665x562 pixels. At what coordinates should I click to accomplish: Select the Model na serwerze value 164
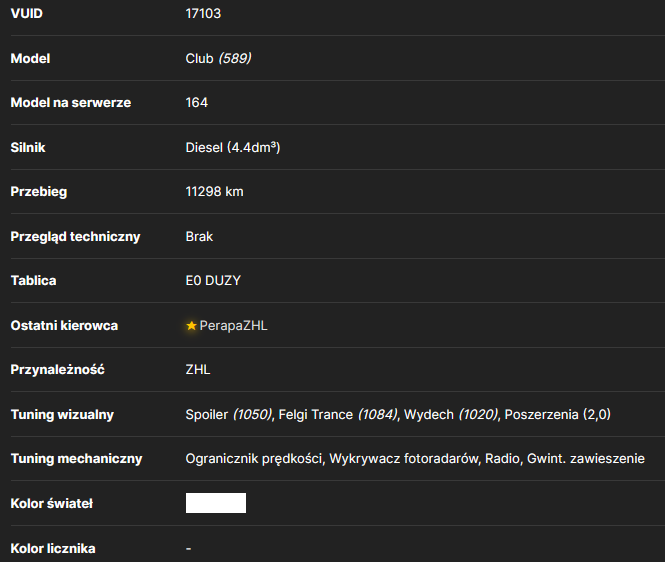pyautogui.click(x=197, y=103)
